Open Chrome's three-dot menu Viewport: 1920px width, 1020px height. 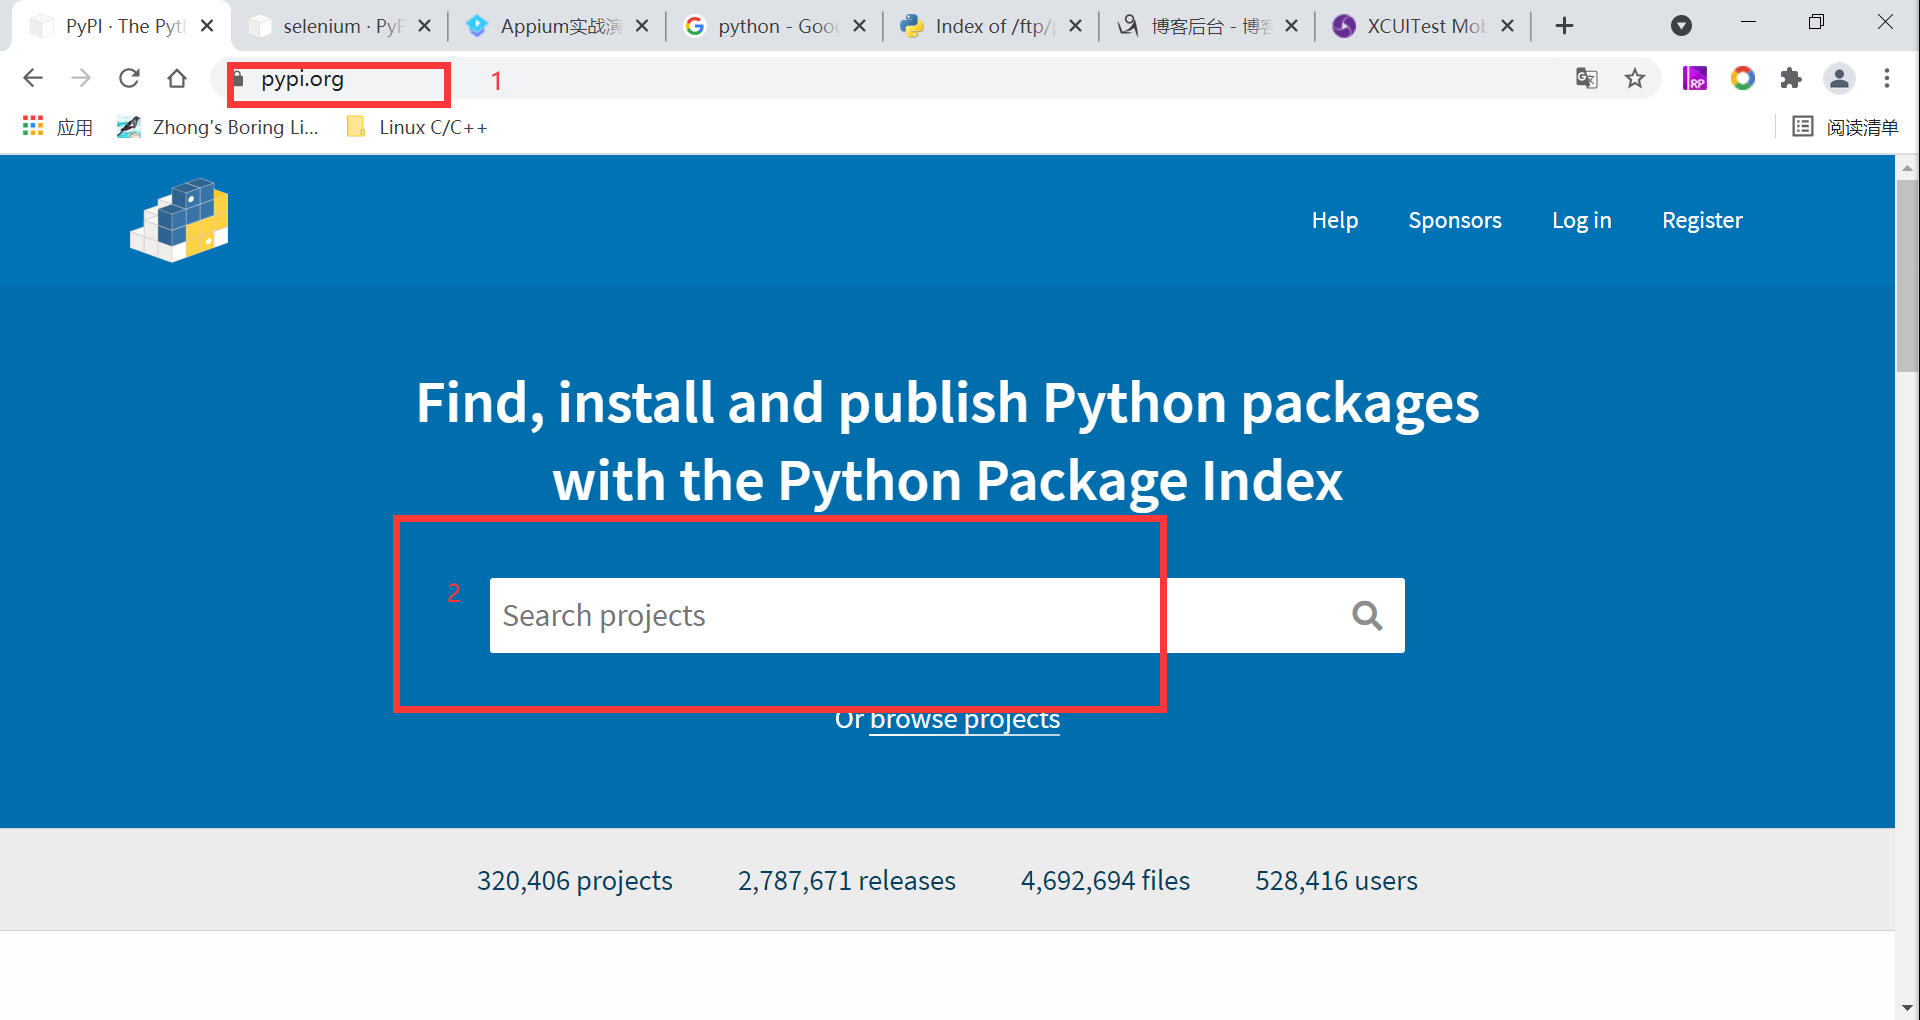(1887, 78)
